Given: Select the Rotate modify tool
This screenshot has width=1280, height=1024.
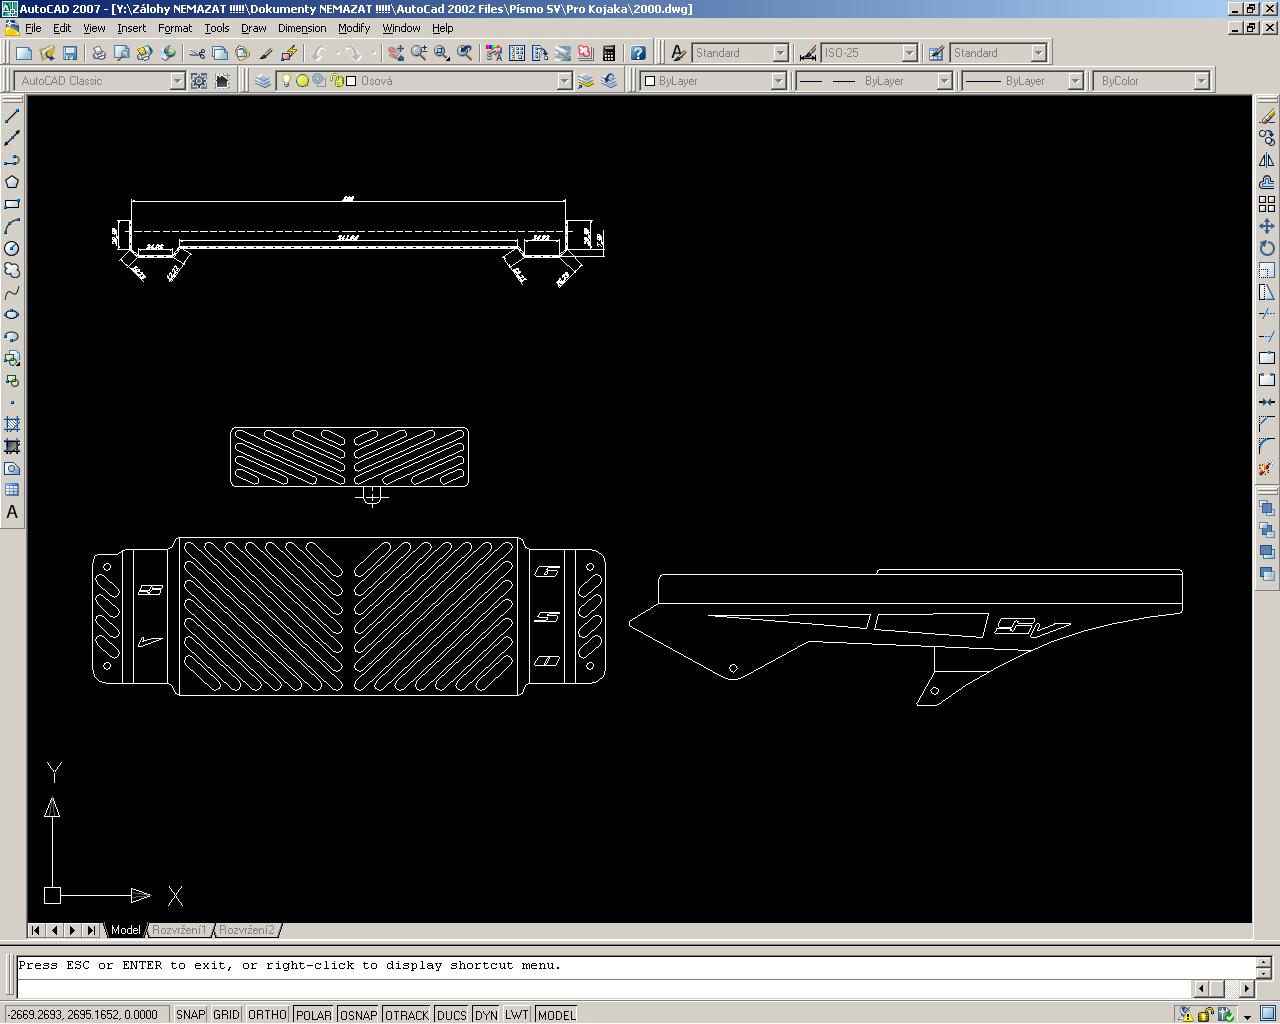Looking at the screenshot, I should [x=1267, y=248].
